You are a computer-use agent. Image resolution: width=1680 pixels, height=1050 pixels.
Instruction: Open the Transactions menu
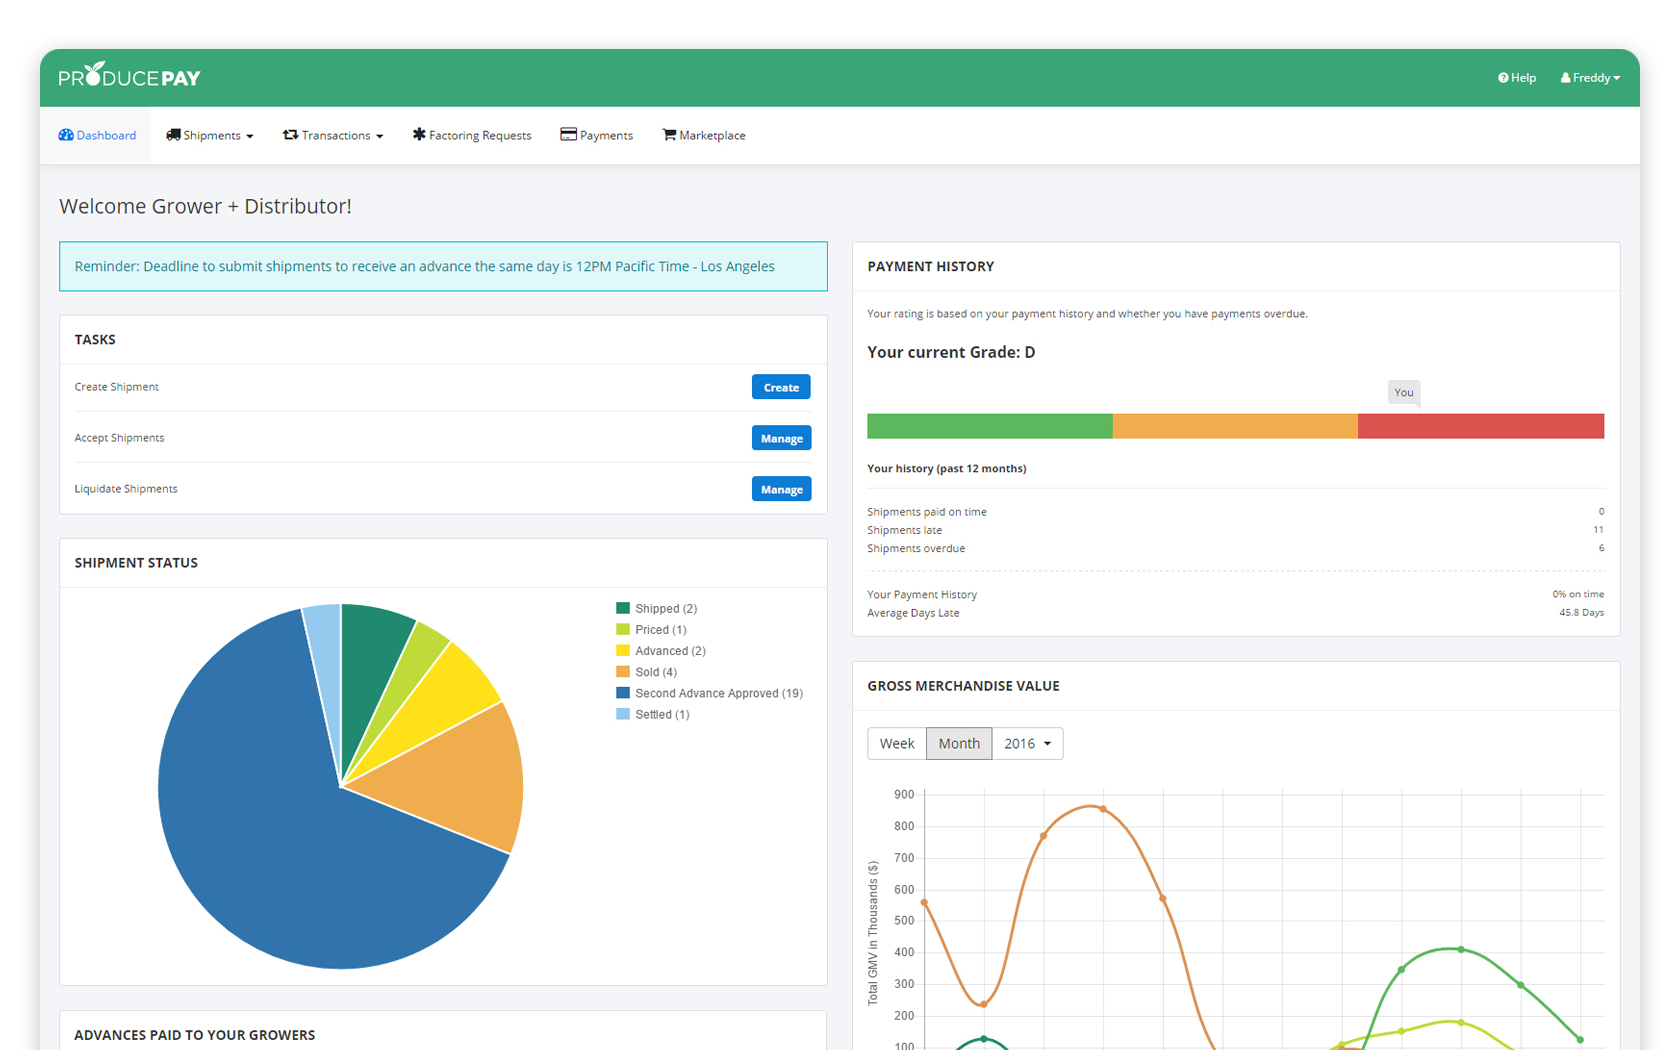pyautogui.click(x=334, y=135)
